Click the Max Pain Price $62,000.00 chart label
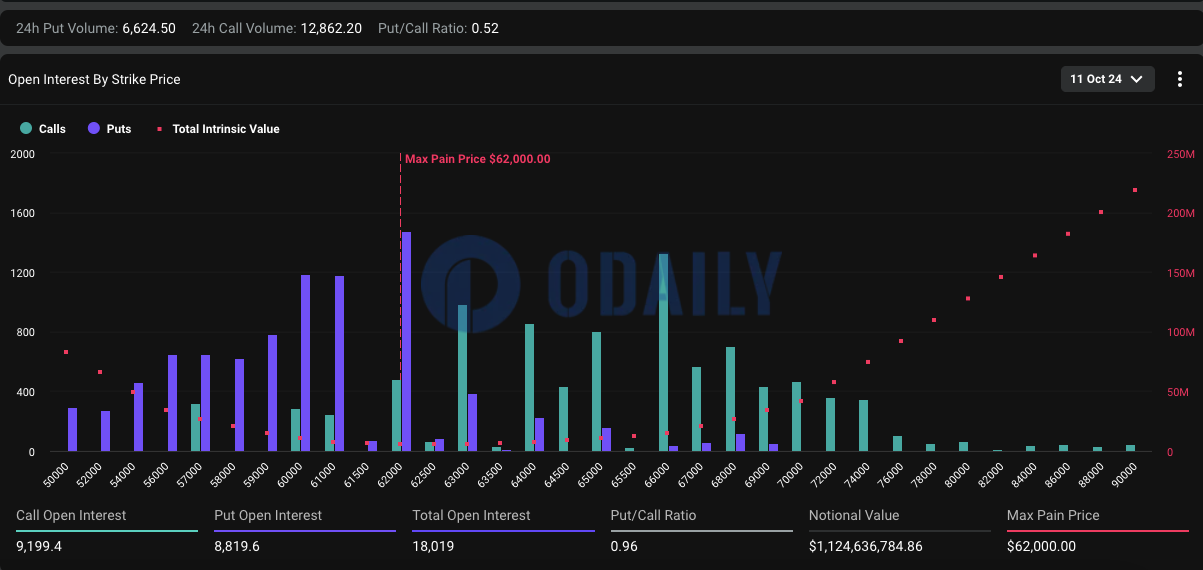The height and width of the screenshot is (570, 1203). point(477,159)
